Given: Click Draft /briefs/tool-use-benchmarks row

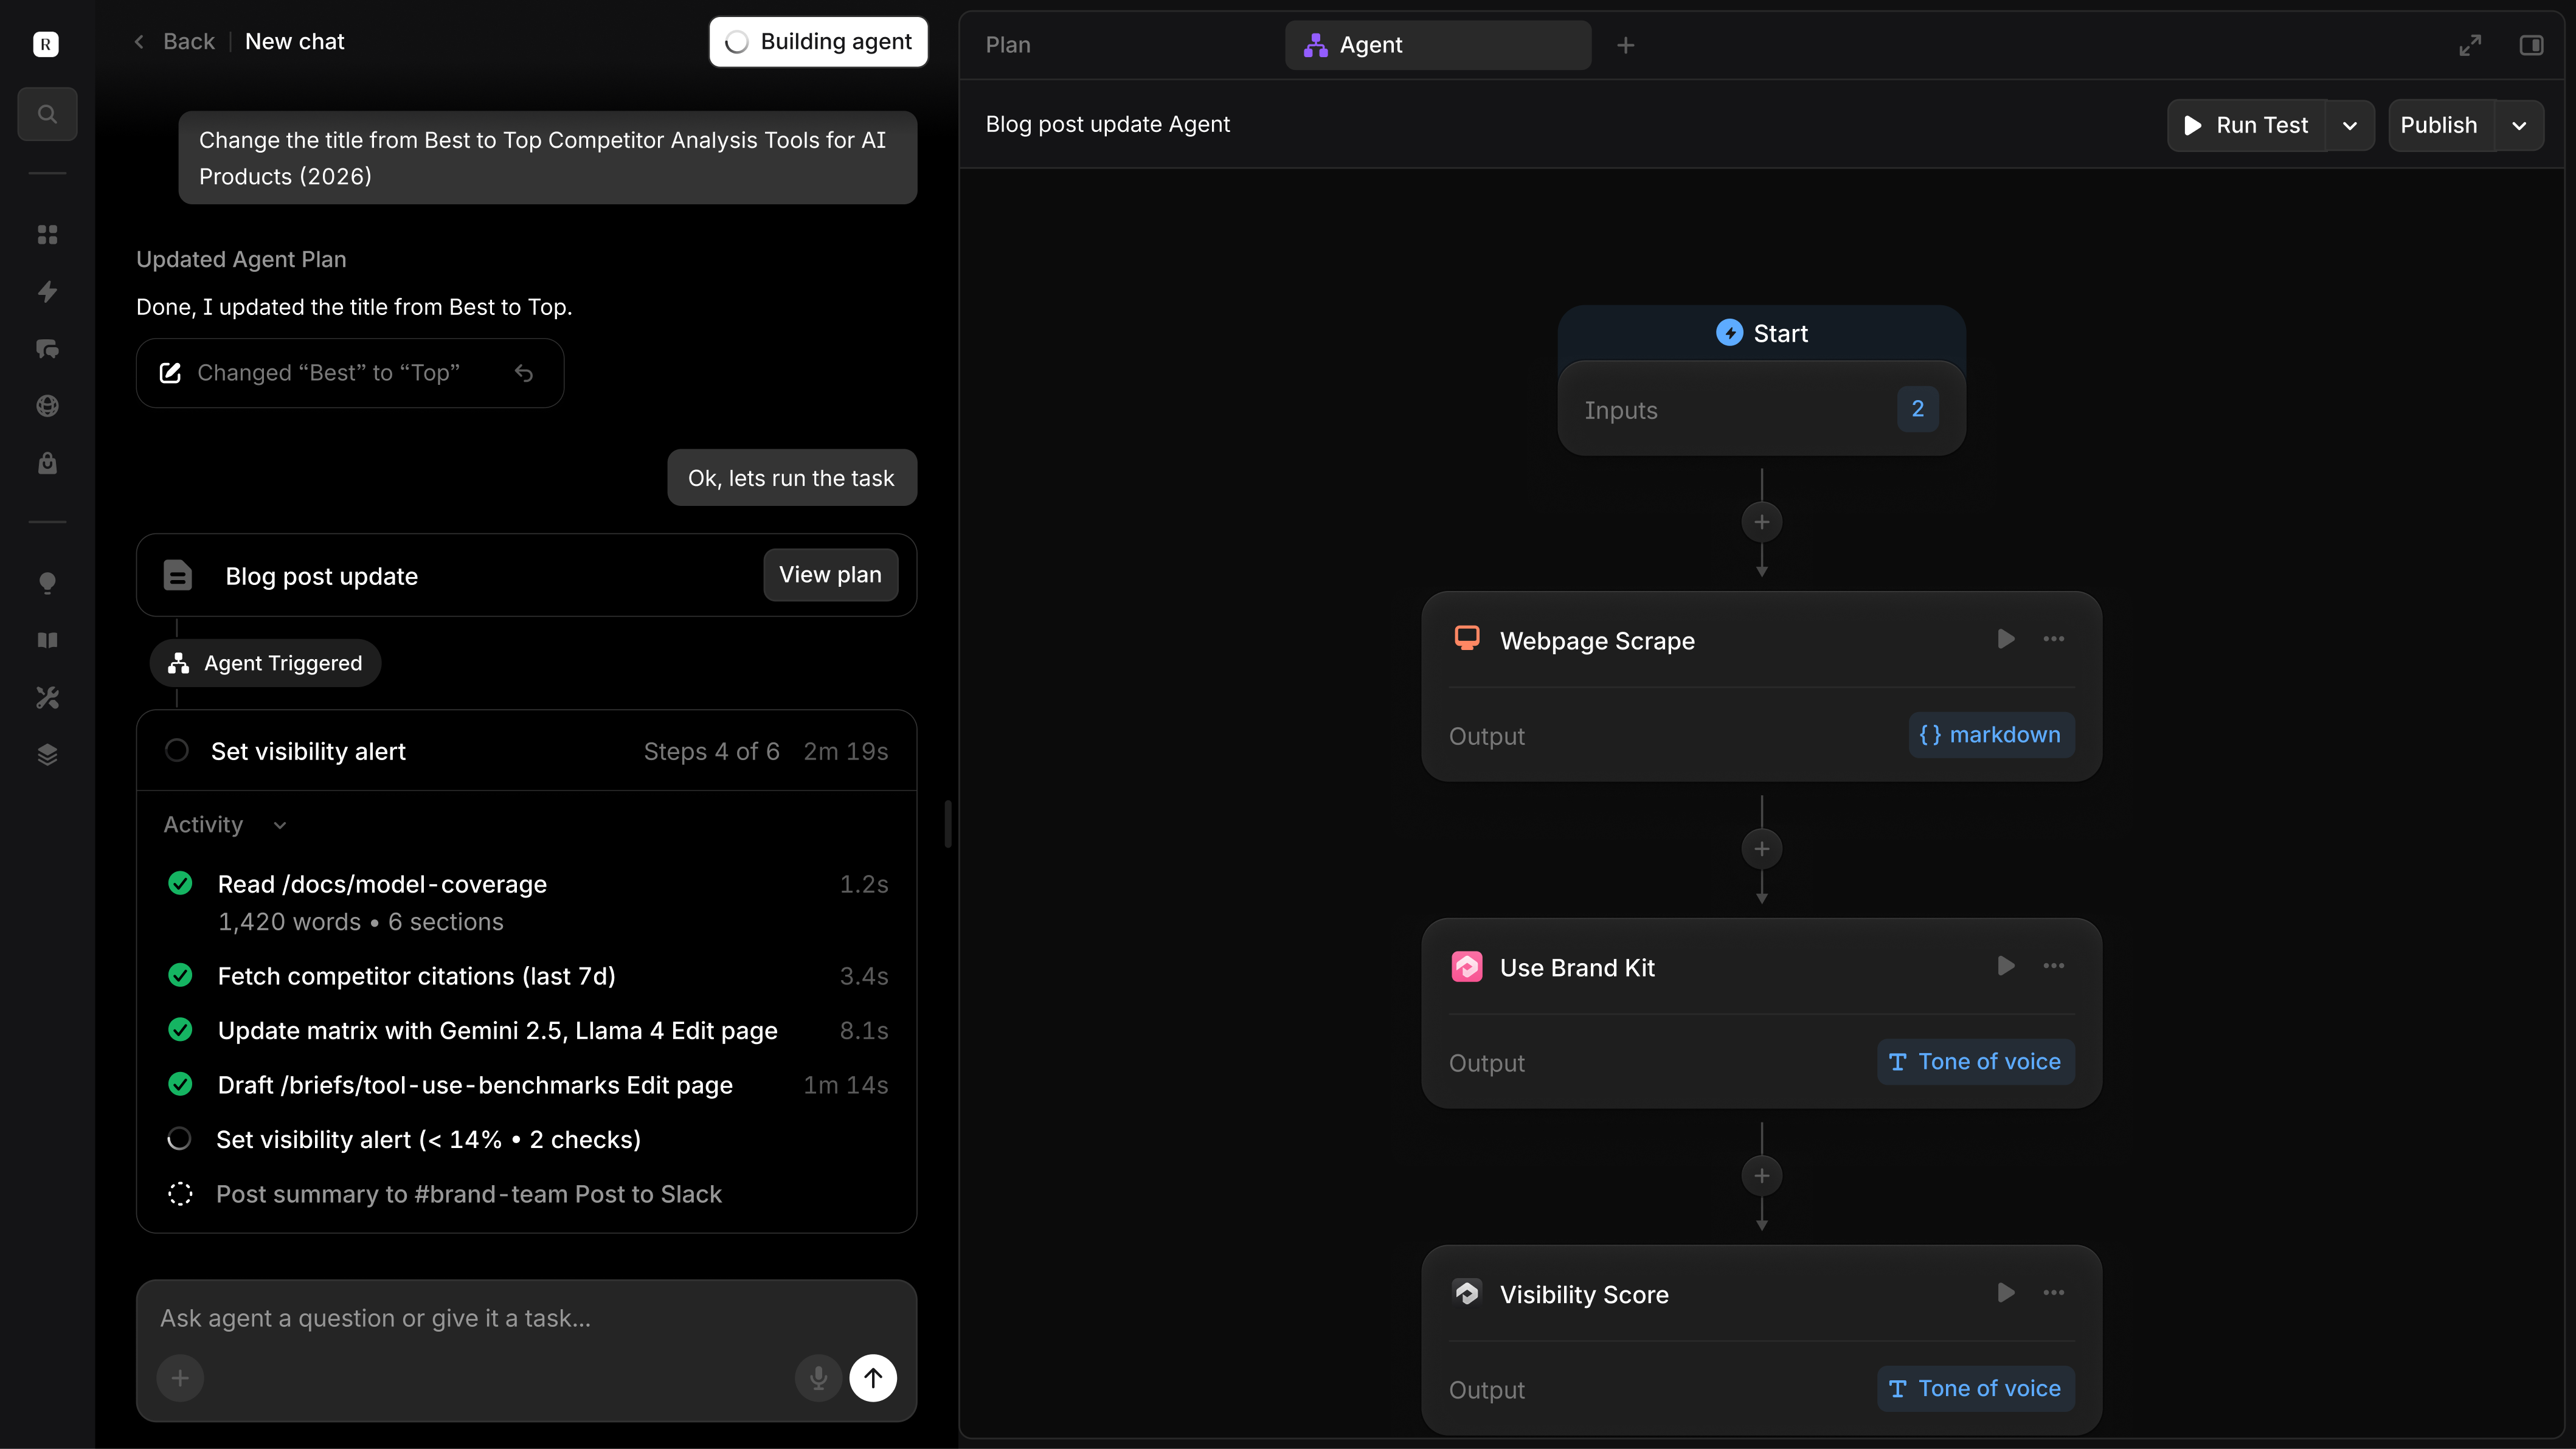Looking at the screenshot, I should tap(527, 1085).
